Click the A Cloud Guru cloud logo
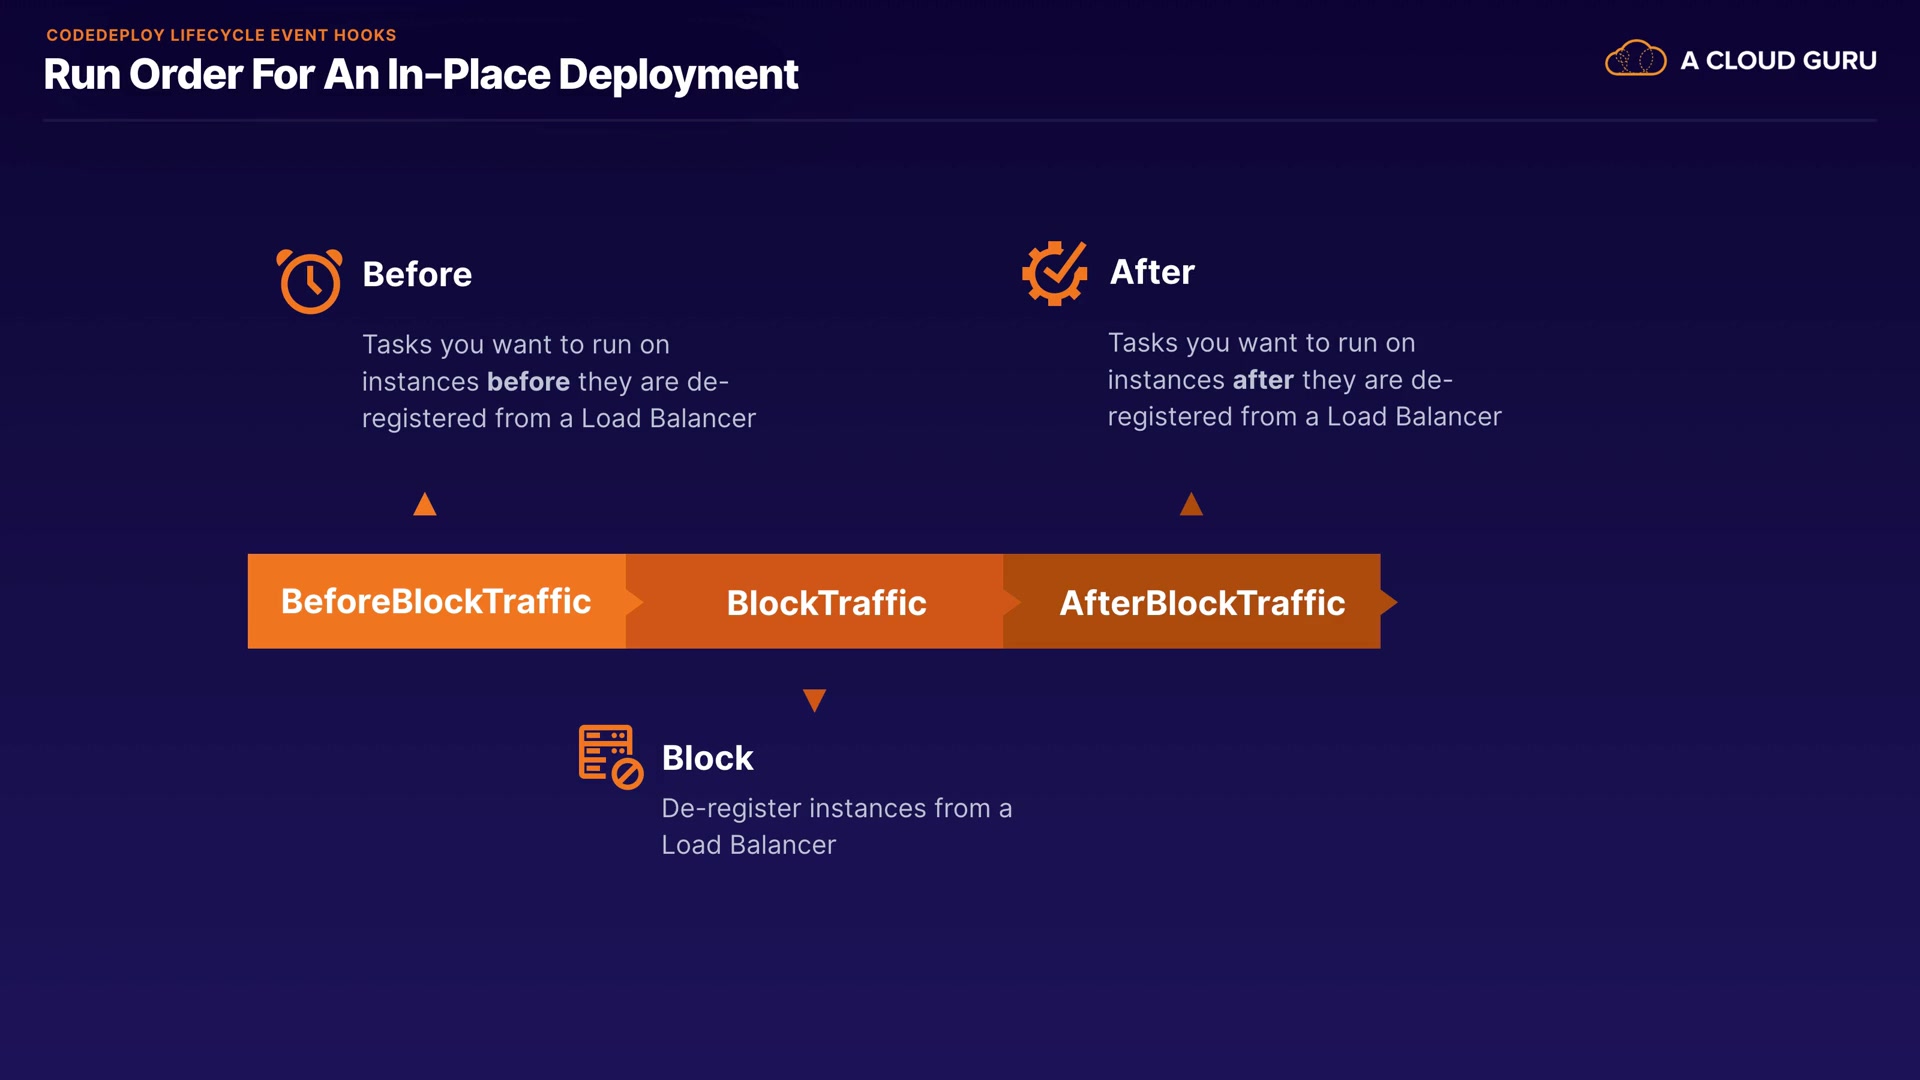1920x1080 pixels. click(1635, 59)
